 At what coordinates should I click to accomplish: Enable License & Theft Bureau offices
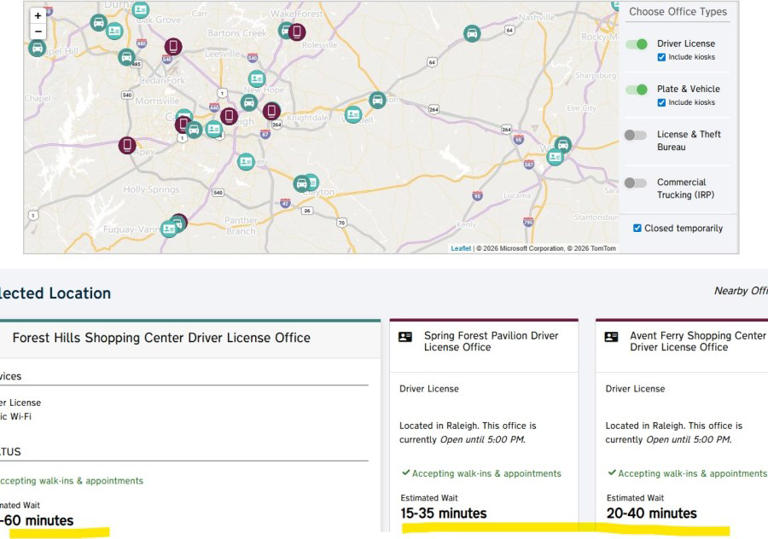[636, 135]
